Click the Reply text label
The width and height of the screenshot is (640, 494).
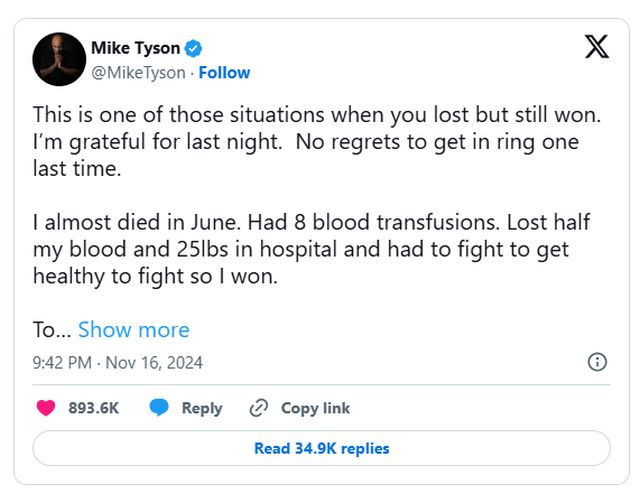point(202,408)
